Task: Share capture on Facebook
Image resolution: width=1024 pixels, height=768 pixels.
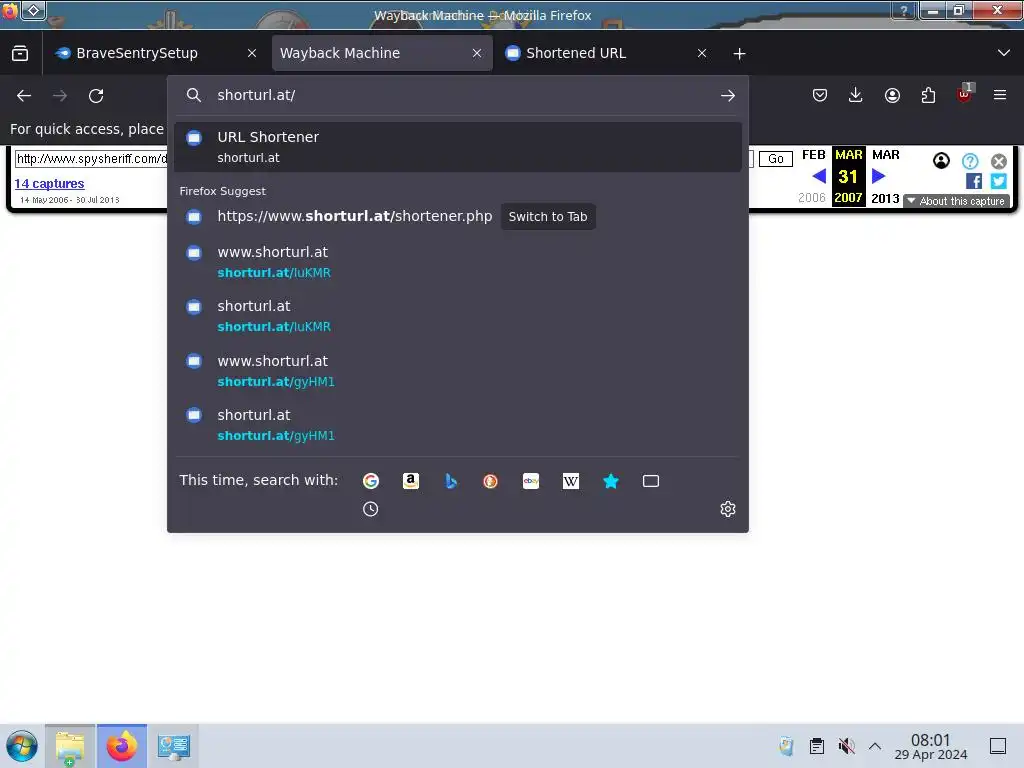Action: pos(974,181)
